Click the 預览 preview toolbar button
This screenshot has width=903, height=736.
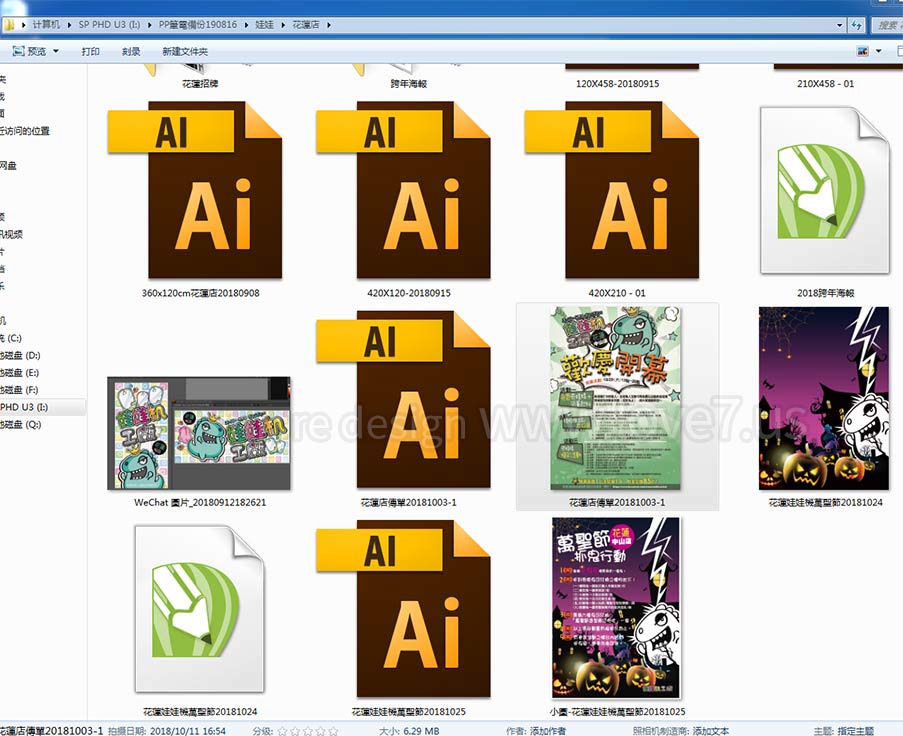(x=30, y=51)
